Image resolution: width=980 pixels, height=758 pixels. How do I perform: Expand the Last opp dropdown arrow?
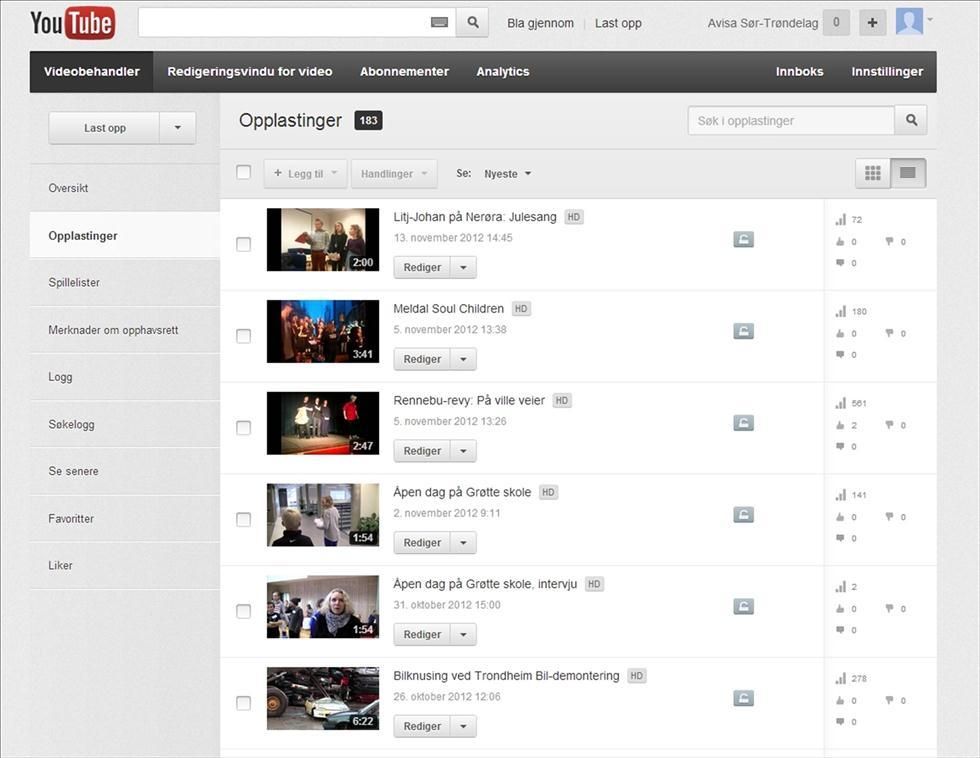click(x=177, y=127)
